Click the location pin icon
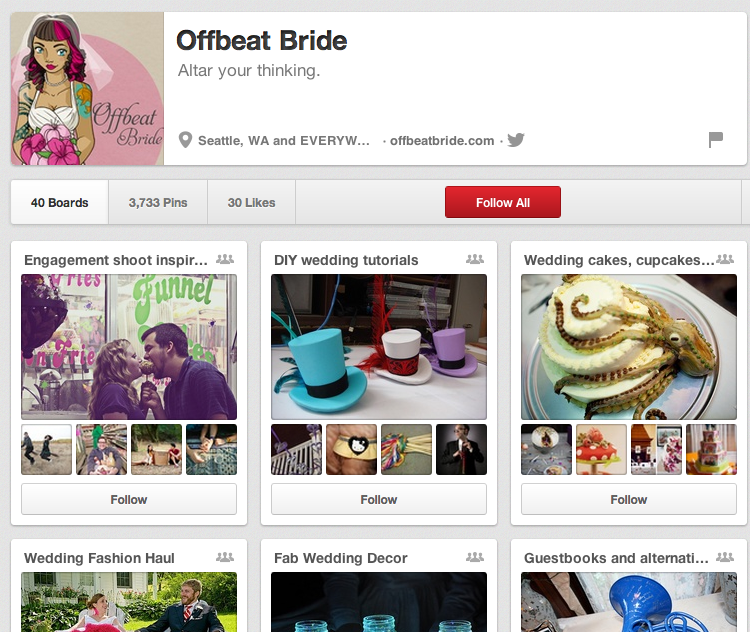 tap(185, 140)
